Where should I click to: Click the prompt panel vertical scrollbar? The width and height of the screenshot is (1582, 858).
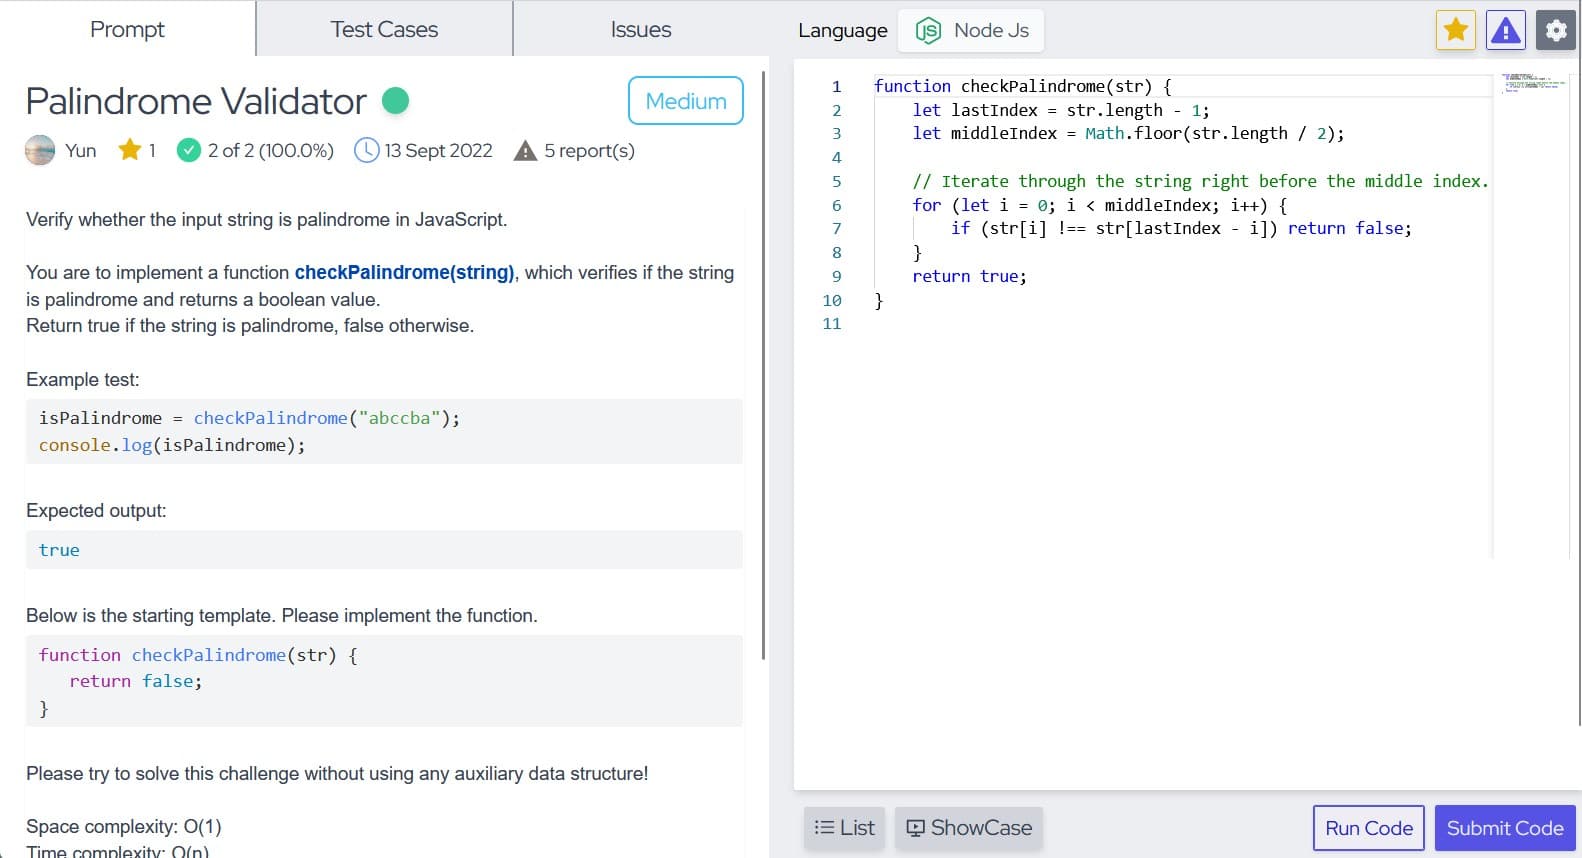click(764, 365)
